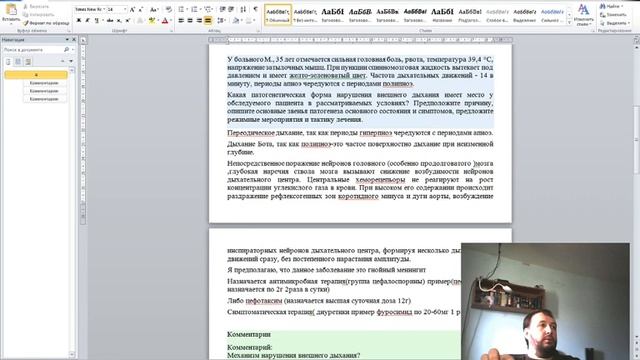Image resolution: width=640 pixels, height=360 pixels.
Task: Click the Increase Indent icon
Action: point(231,9)
